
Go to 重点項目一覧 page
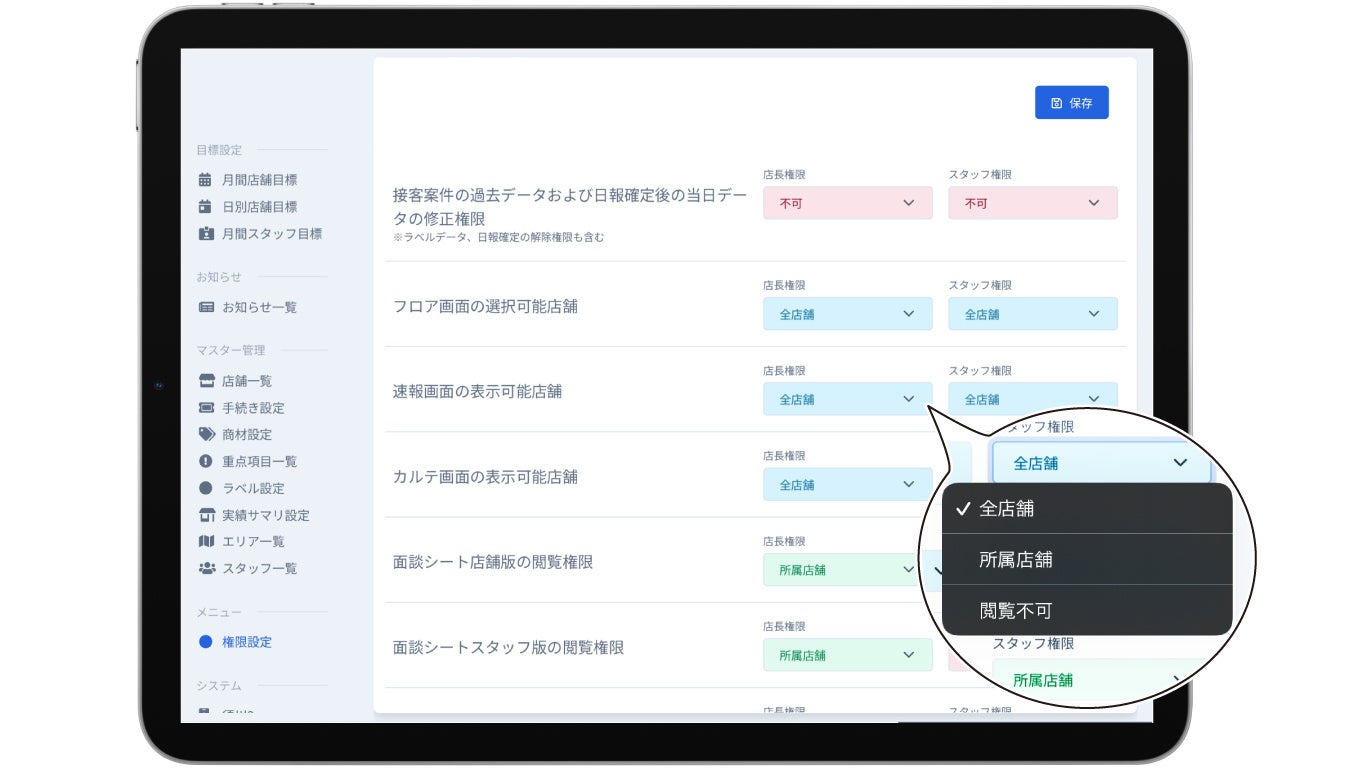[260, 461]
